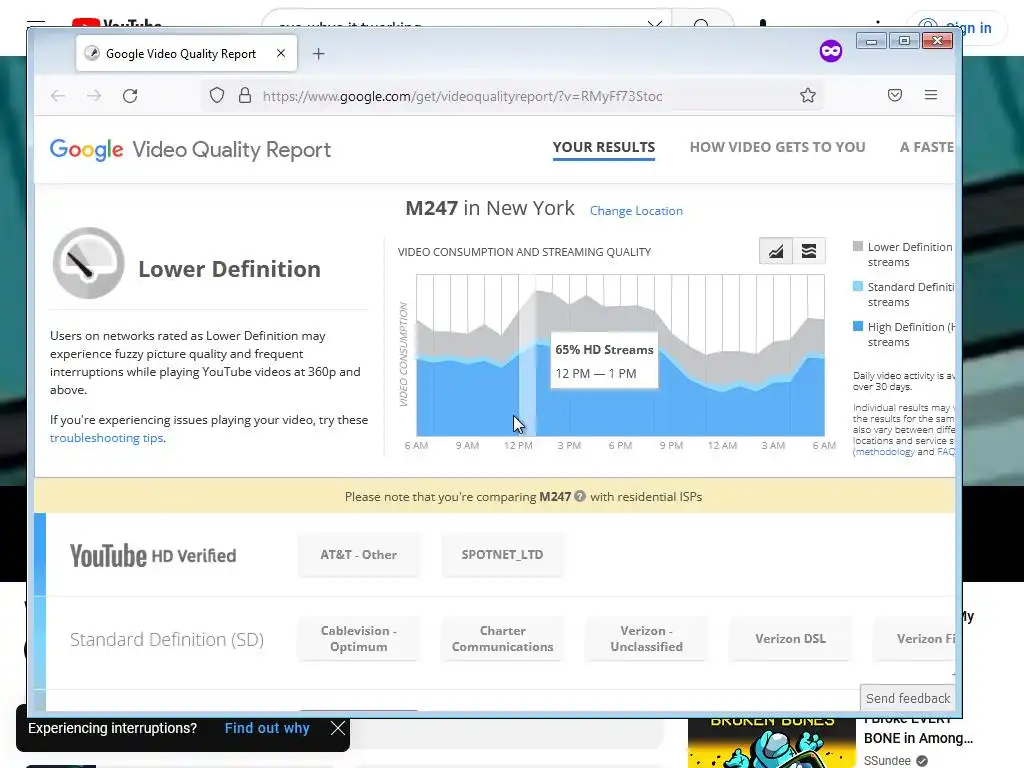Click the light blue Standard Definition legend swatch
This screenshot has height=768, width=1024.
pos(858,286)
